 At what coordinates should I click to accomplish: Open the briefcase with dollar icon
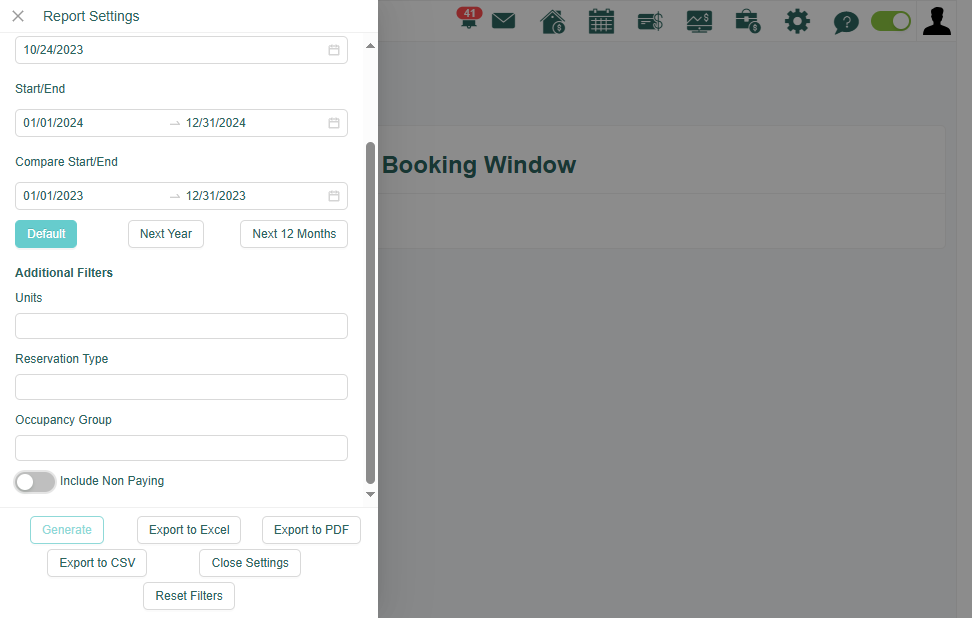(748, 22)
